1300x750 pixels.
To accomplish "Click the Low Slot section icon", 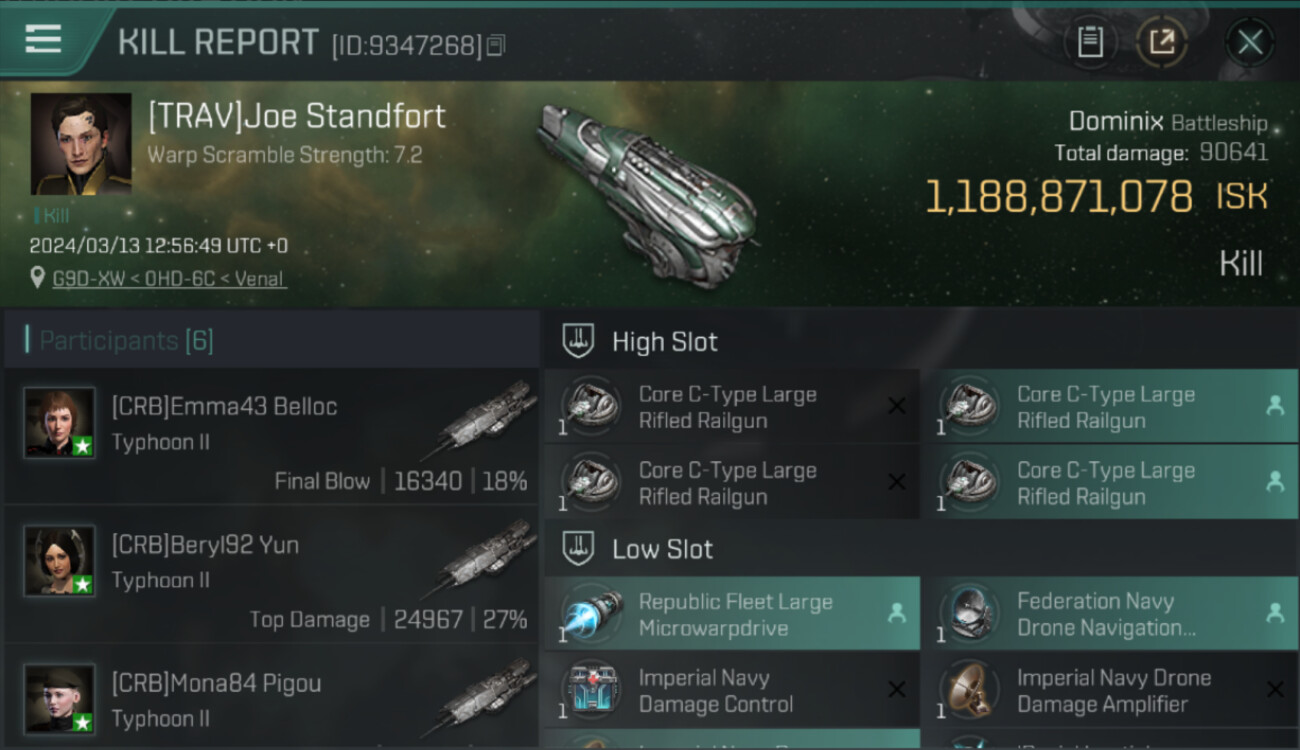I will click(x=580, y=549).
